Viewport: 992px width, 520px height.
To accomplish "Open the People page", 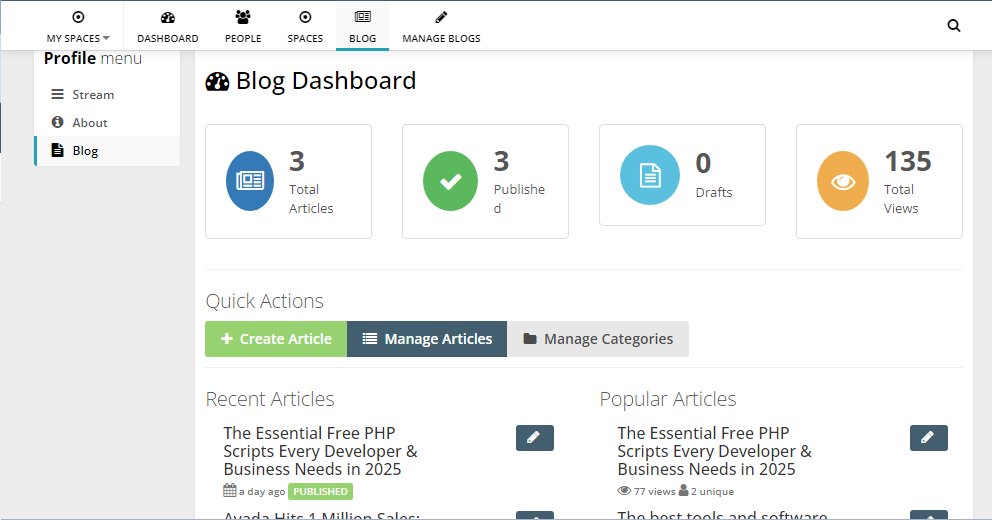I will point(243,27).
